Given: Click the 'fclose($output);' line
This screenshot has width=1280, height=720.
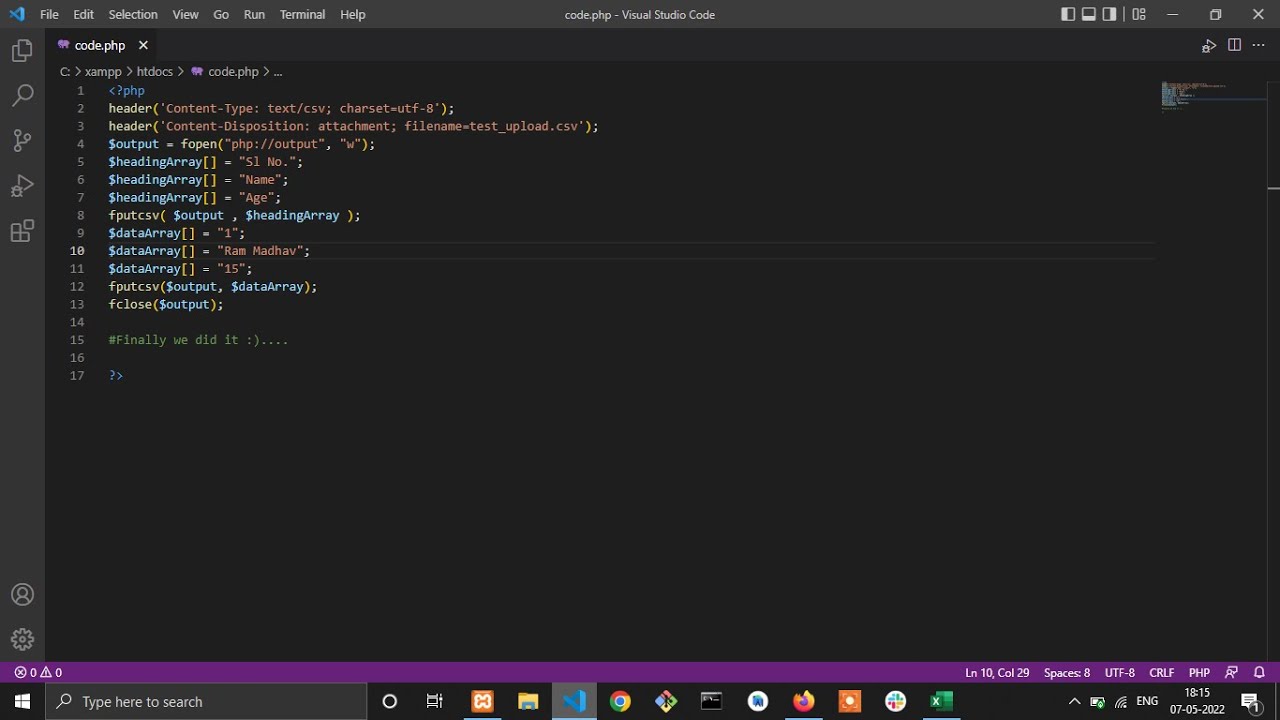Looking at the screenshot, I should [x=166, y=304].
